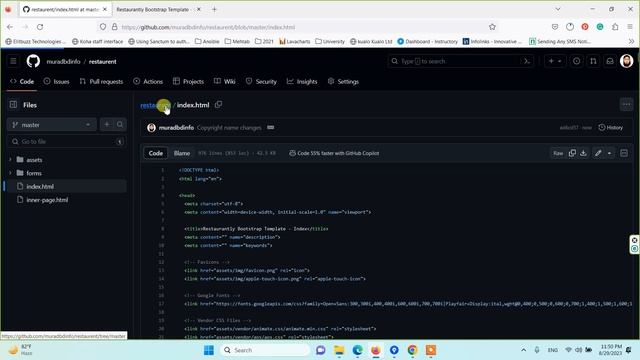640x360 pixels.
Task: Open Windows Start menu
Action: click(x=209, y=350)
